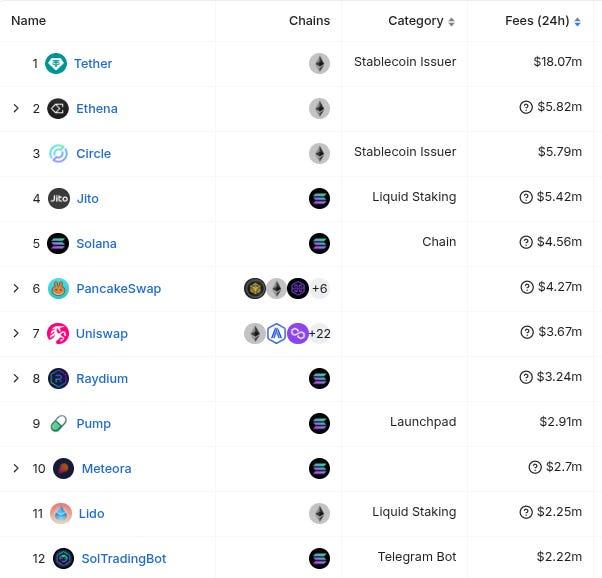Click the Tether logo icon
Image resolution: width=602 pixels, height=578 pixels.
tap(56, 63)
